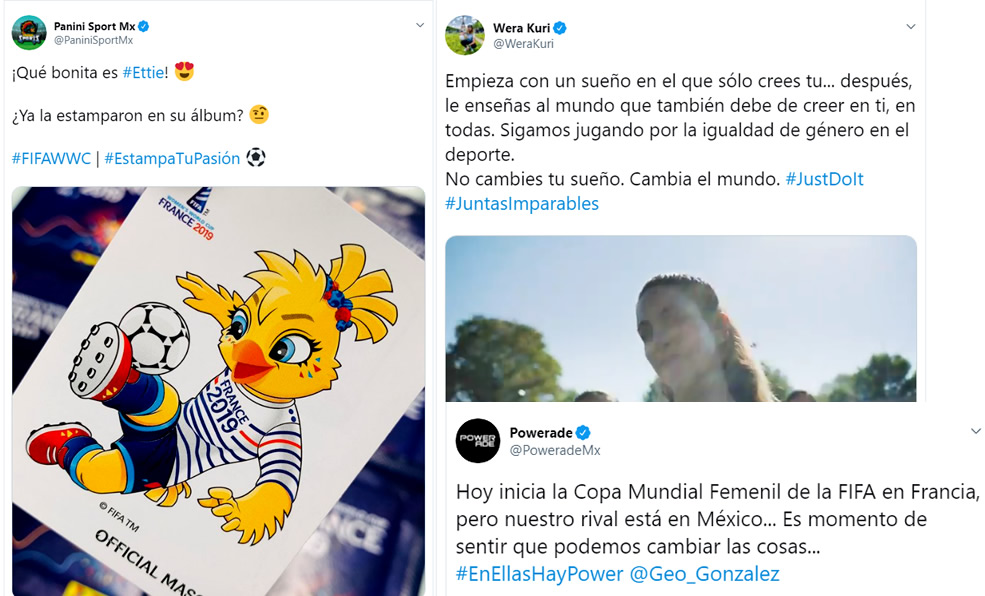Open the #EnEllasHayPower hashtag

tap(540, 573)
